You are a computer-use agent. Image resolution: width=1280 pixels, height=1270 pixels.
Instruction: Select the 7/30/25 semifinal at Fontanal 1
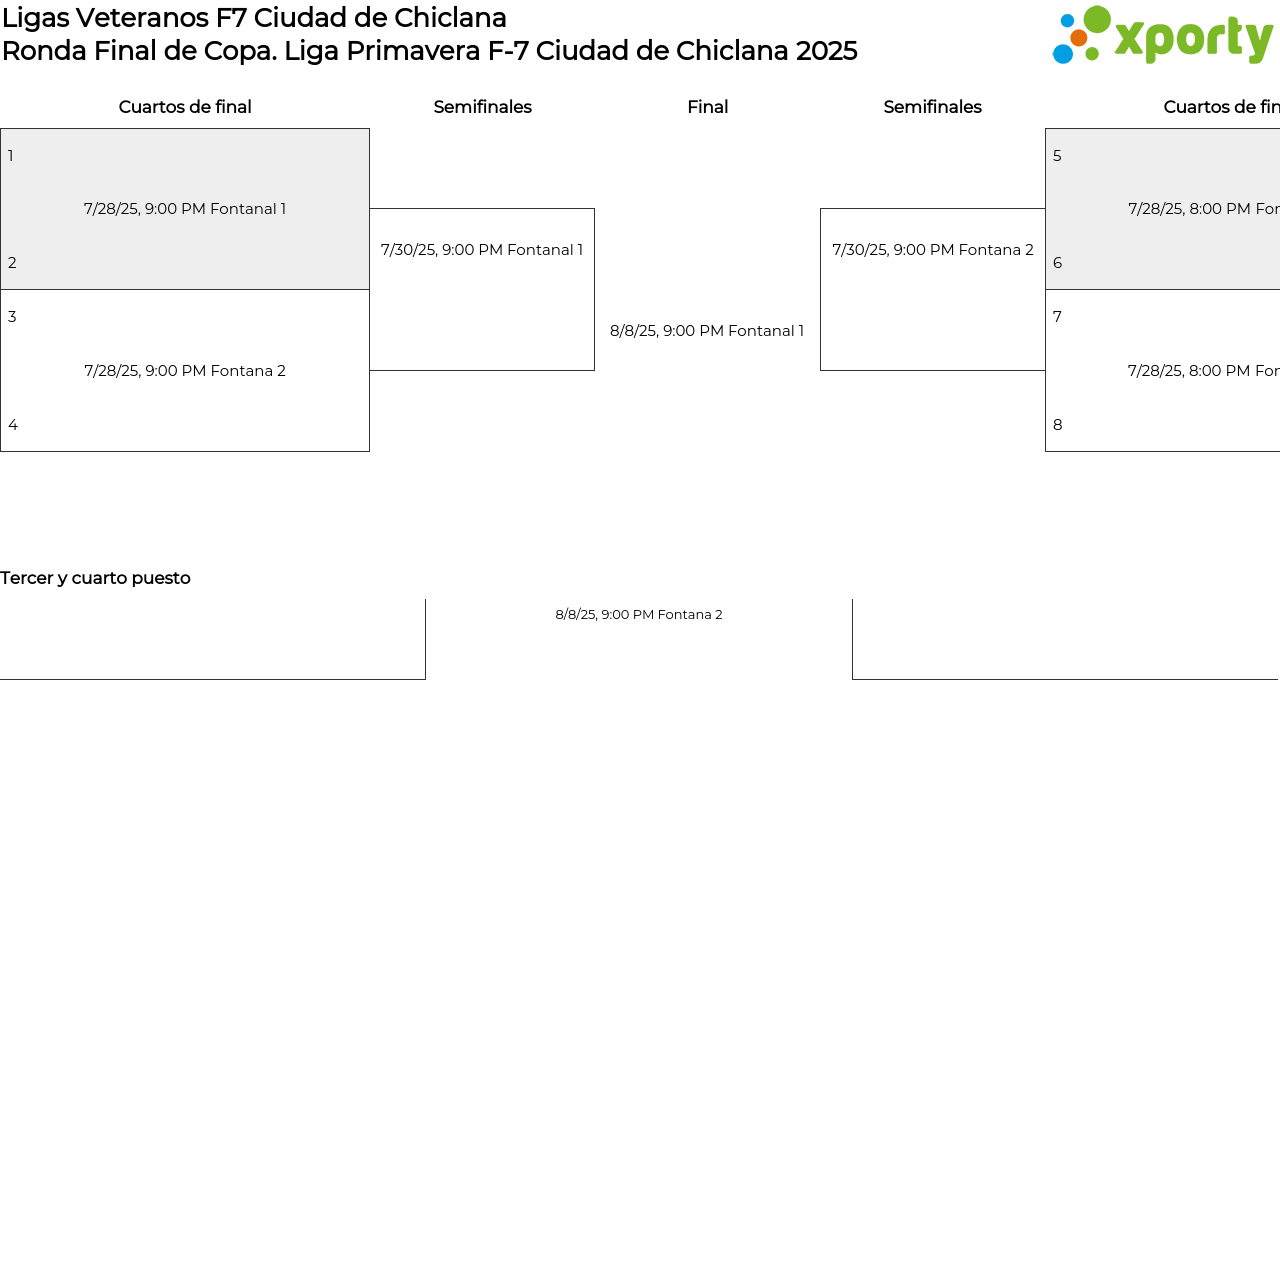pos(482,250)
